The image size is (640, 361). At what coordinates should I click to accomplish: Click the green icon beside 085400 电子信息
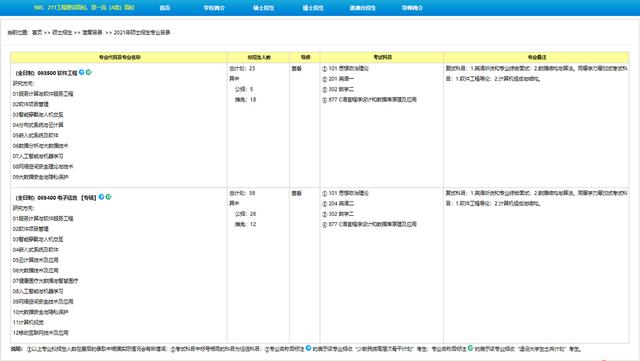pyautogui.click(x=108, y=197)
